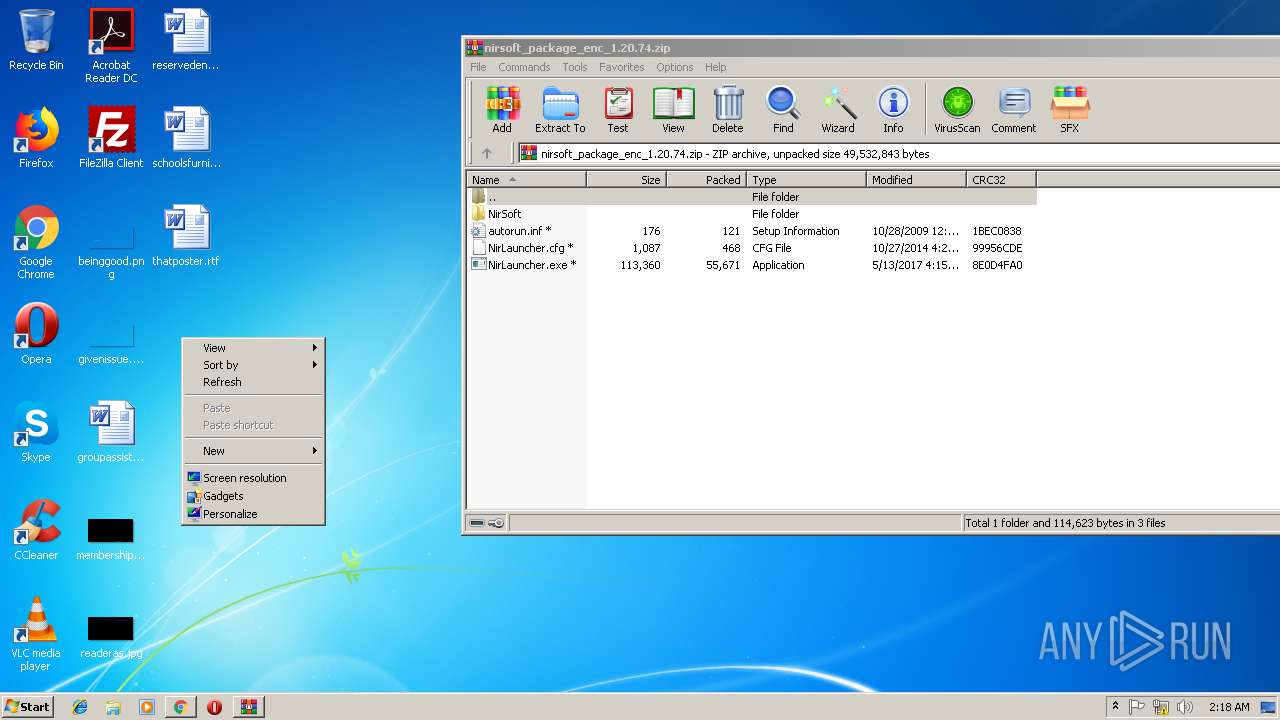
Task: Open the Wizard wand icon
Action: tap(838, 110)
